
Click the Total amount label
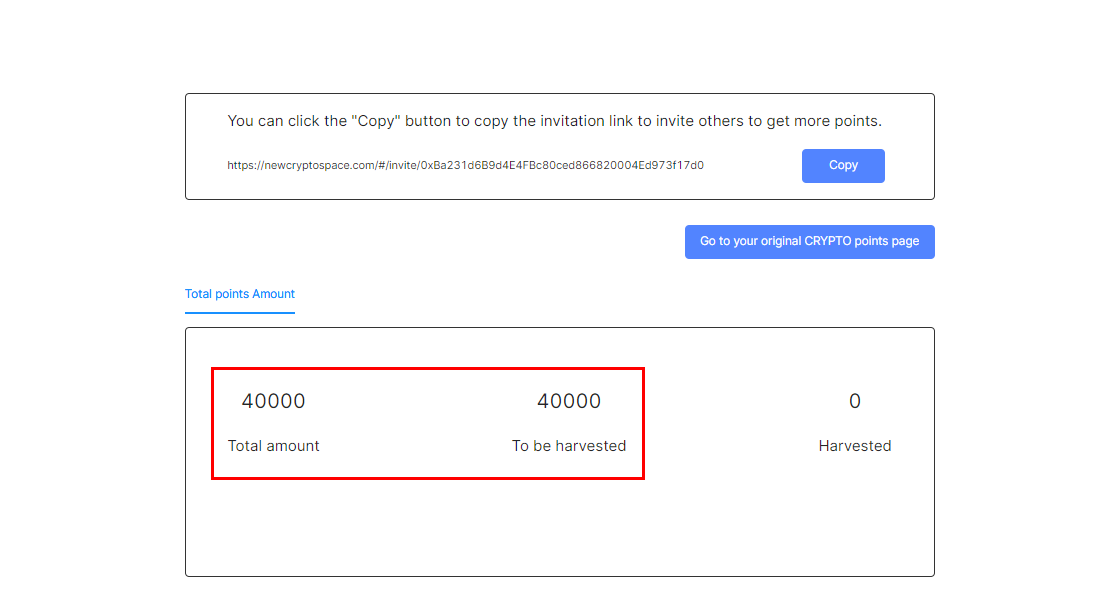pos(273,446)
